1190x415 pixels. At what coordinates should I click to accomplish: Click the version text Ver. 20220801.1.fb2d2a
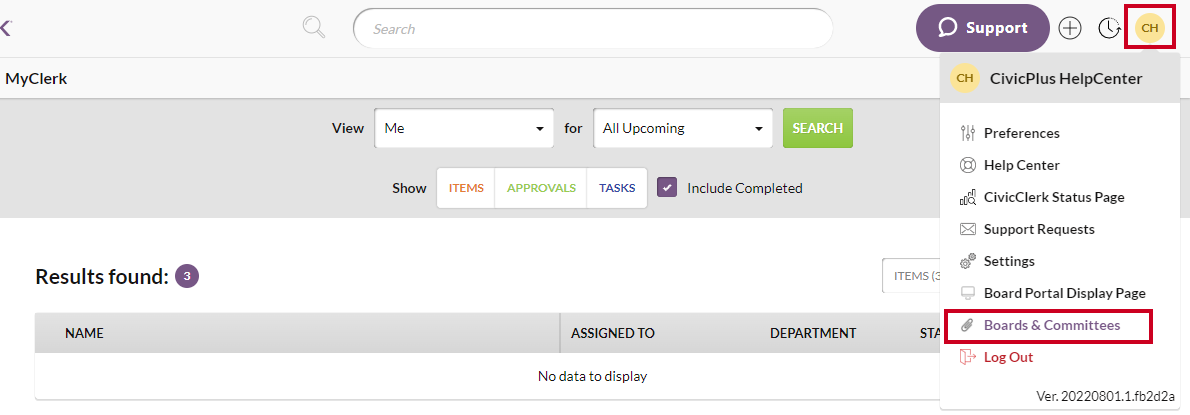pos(1105,396)
